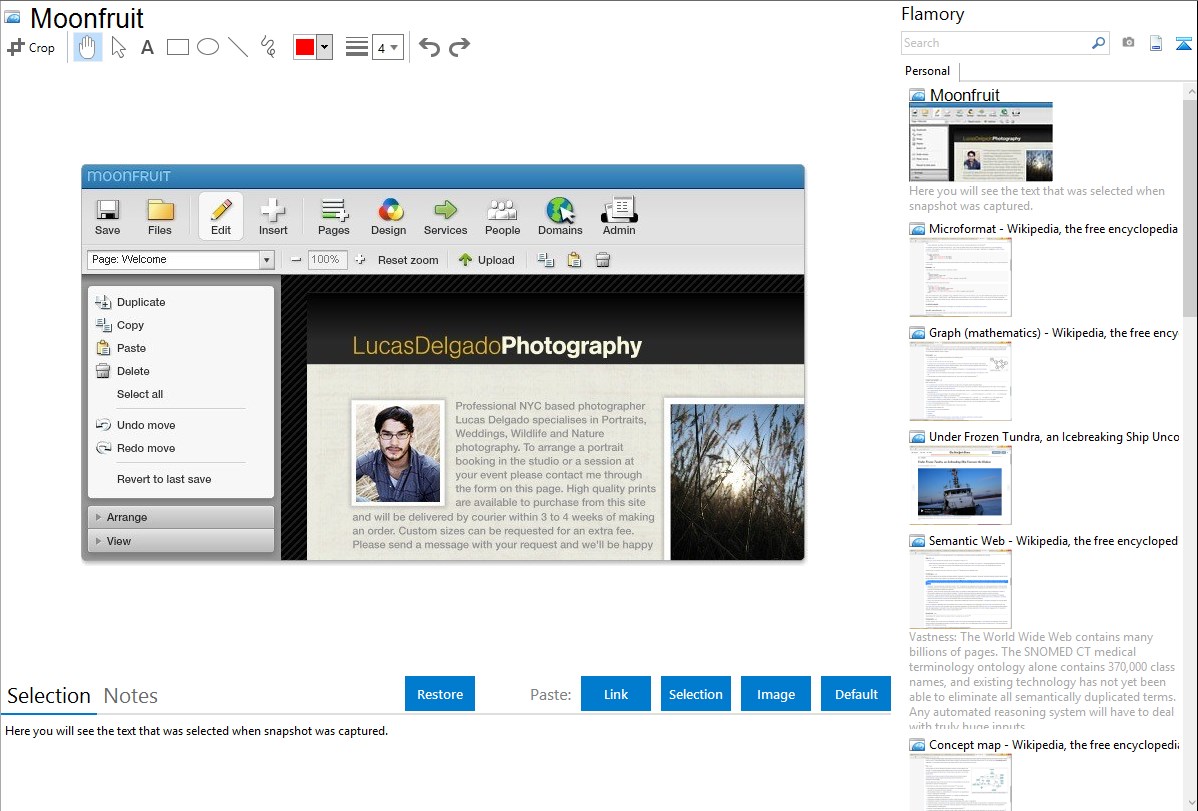Image resolution: width=1198 pixels, height=811 pixels.
Task: Open the line width dropdown showing 4
Action: [x=387, y=47]
